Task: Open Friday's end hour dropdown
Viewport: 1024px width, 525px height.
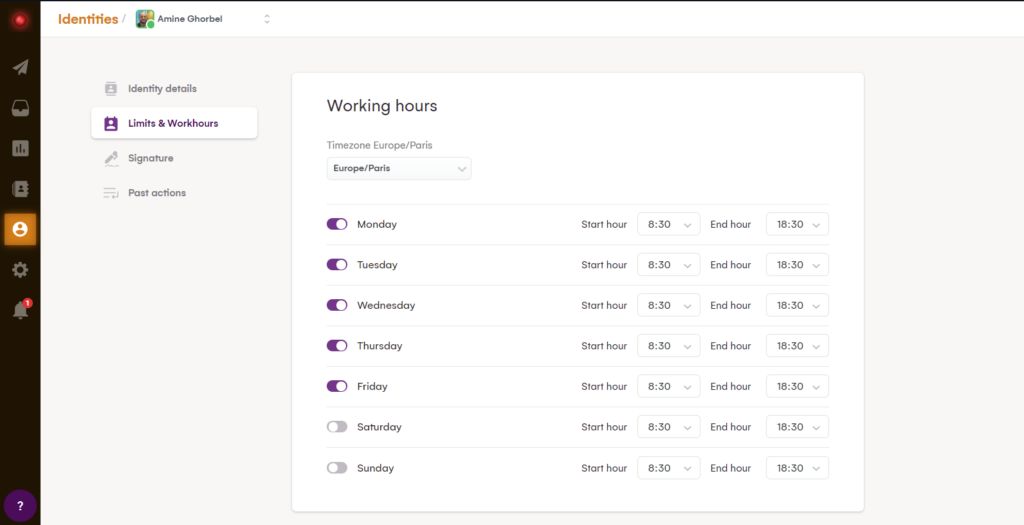Action: click(797, 386)
